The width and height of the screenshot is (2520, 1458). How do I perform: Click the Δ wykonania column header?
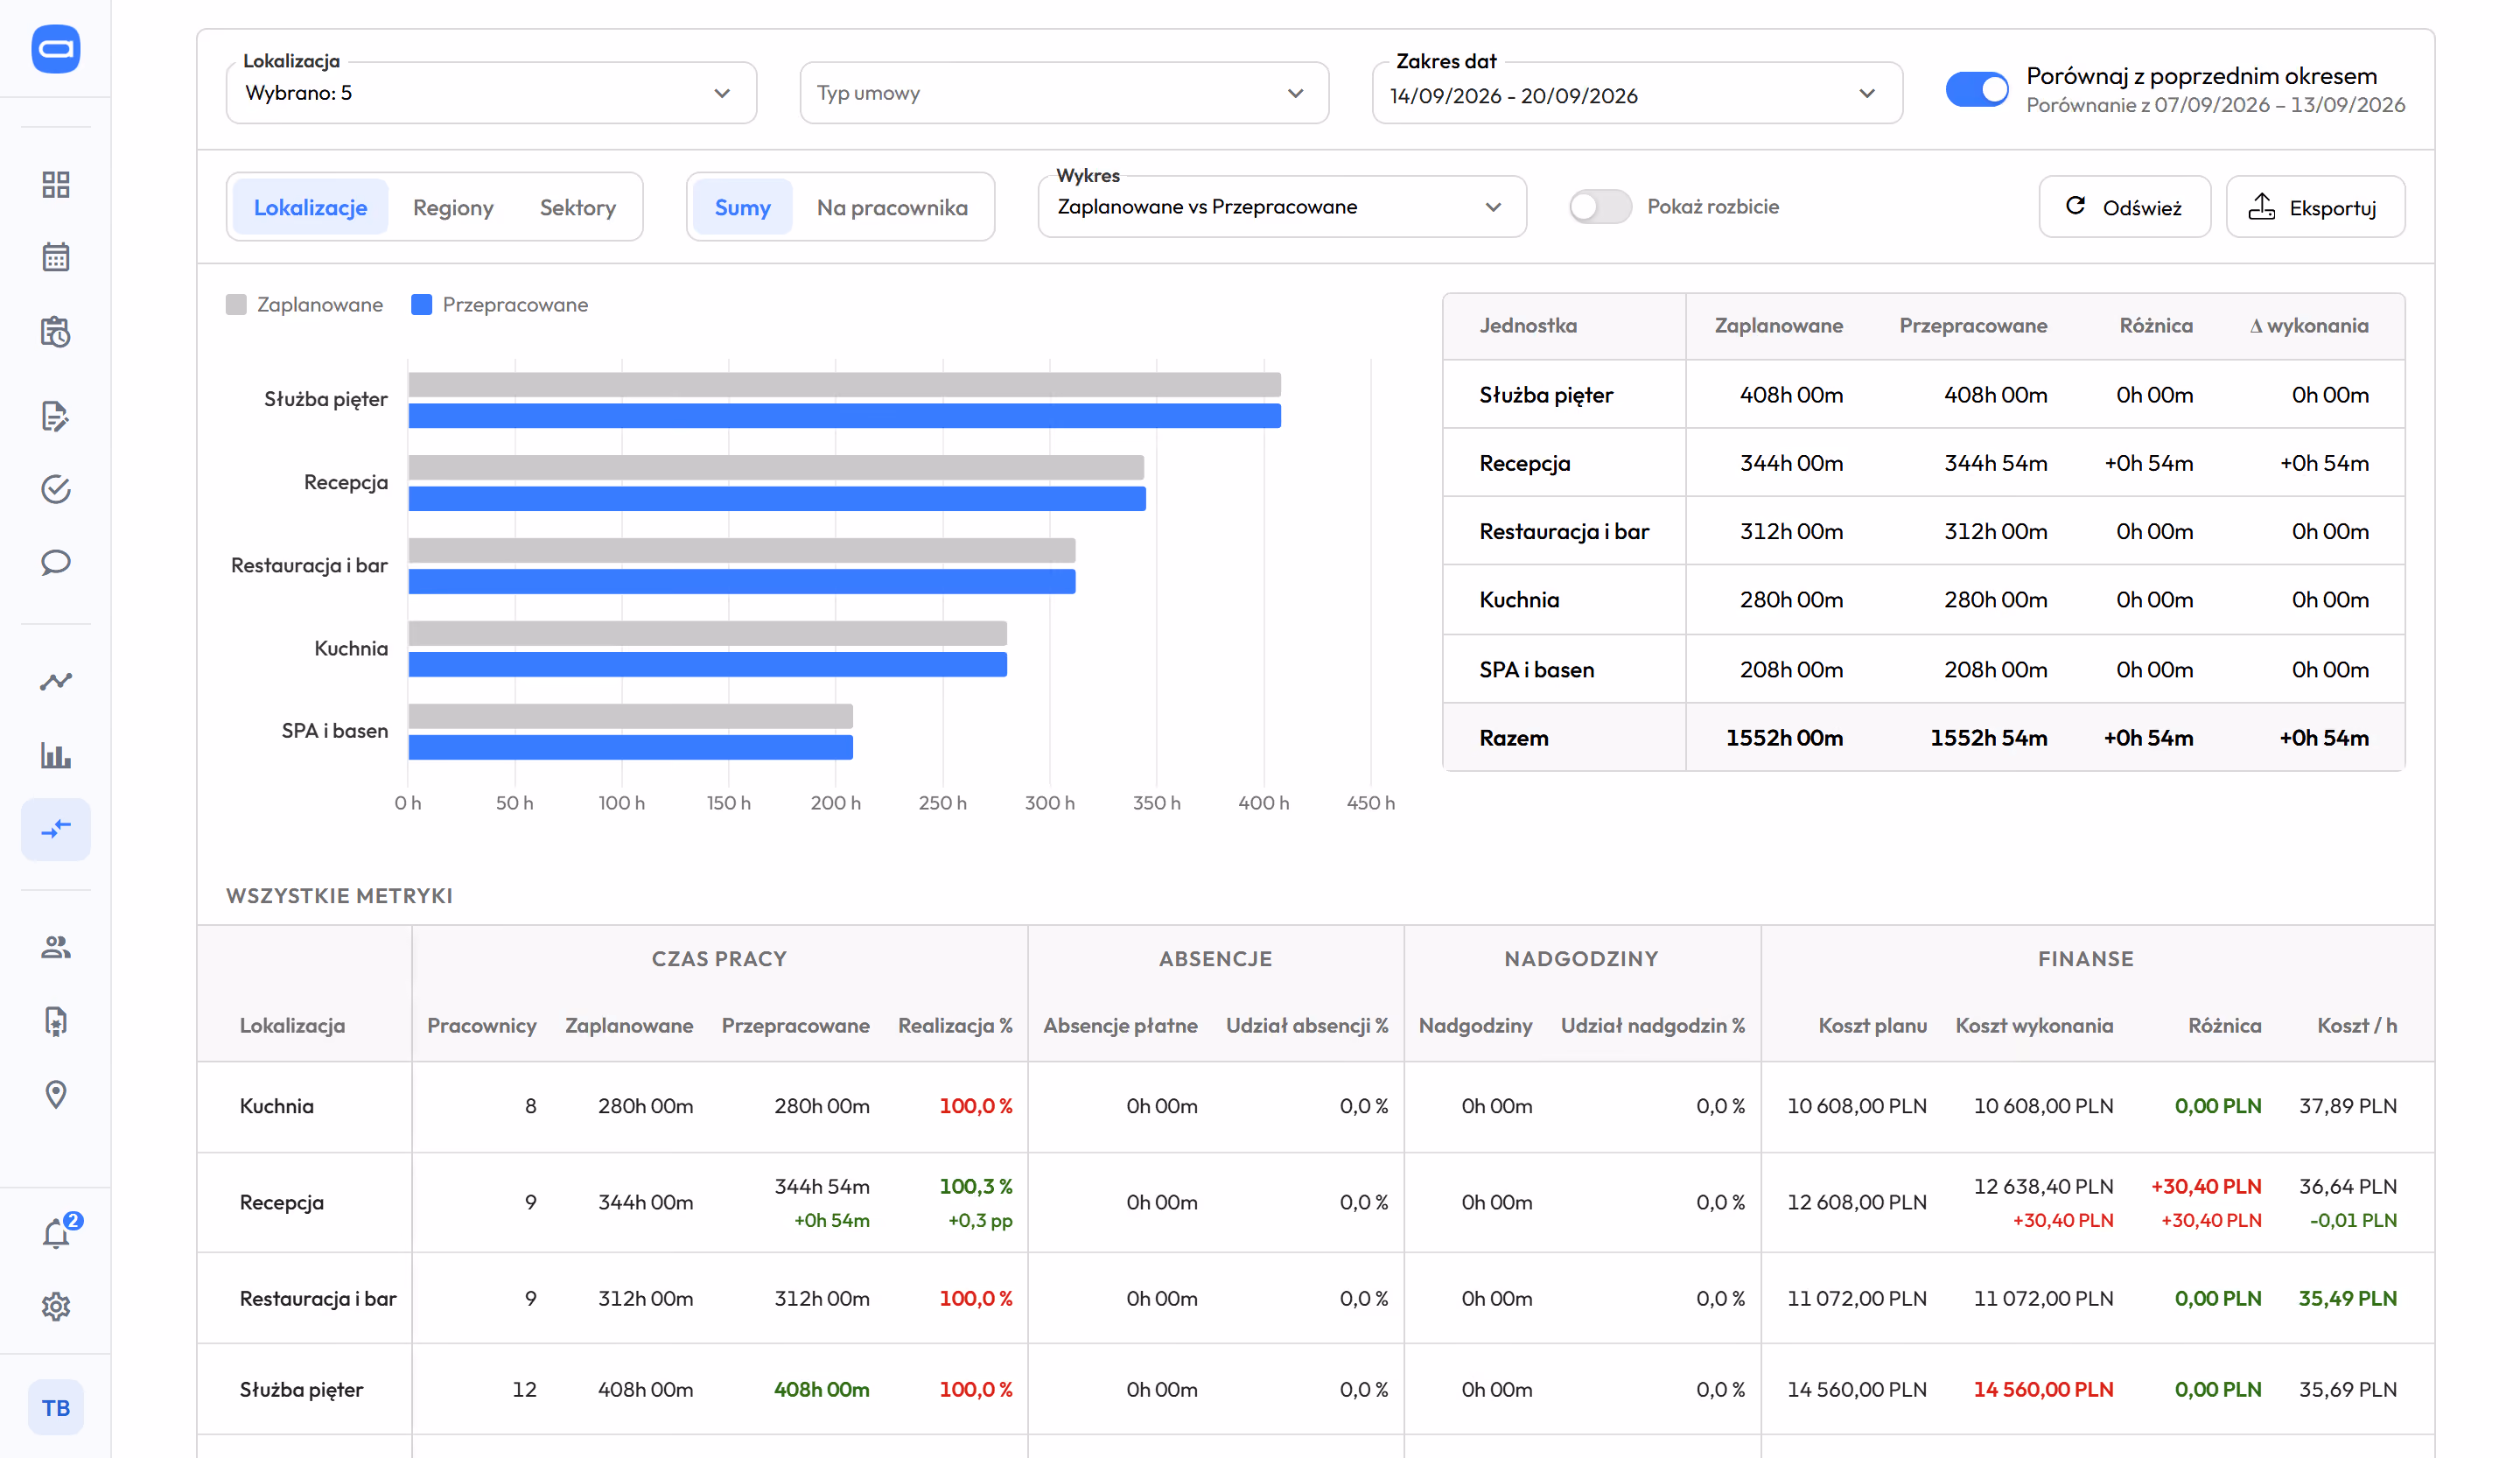point(2308,326)
